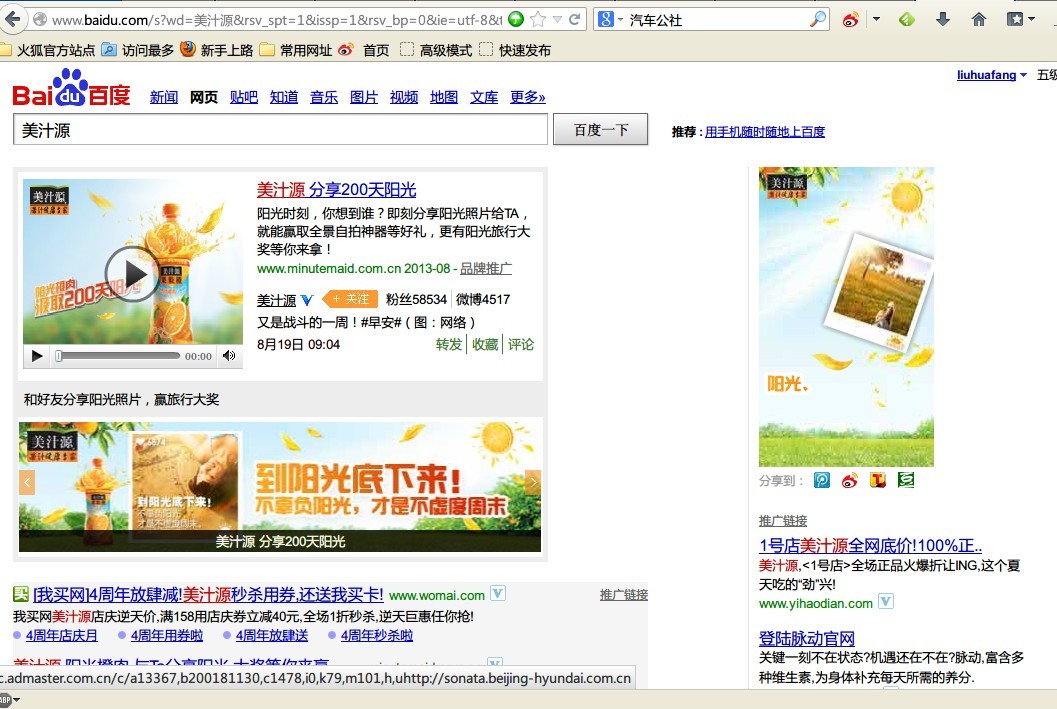Viewport: 1057px width, 709px height.
Task: Go to the home page icon
Action: pos(979,20)
